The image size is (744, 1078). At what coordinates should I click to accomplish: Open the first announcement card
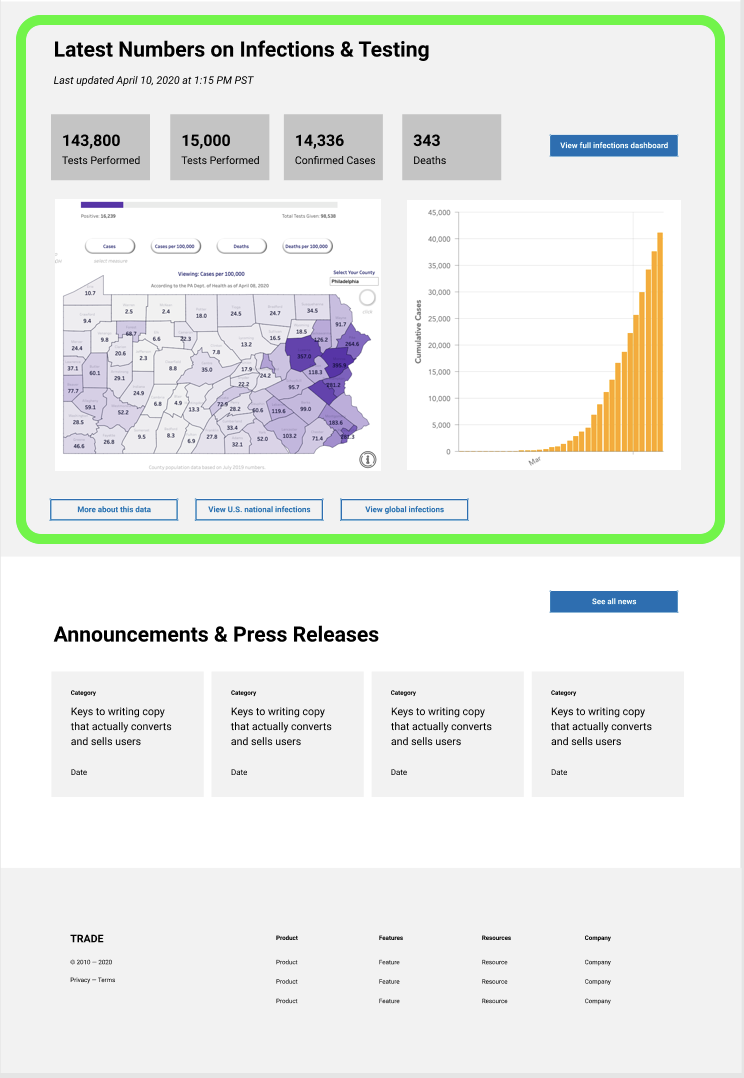pyautogui.click(x=127, y=734)
